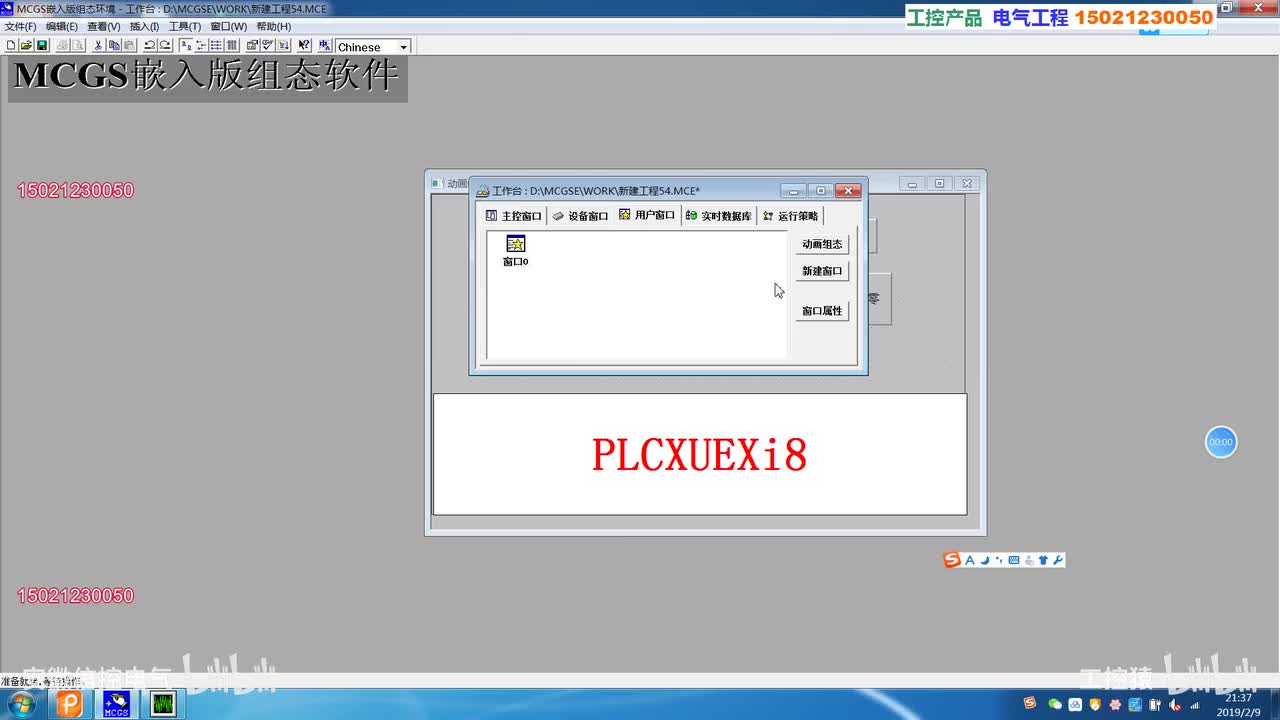Screen dimensions: 1280x720
Task: Click the blue 00:00 recording timer circle
Action: point(1221,442)
